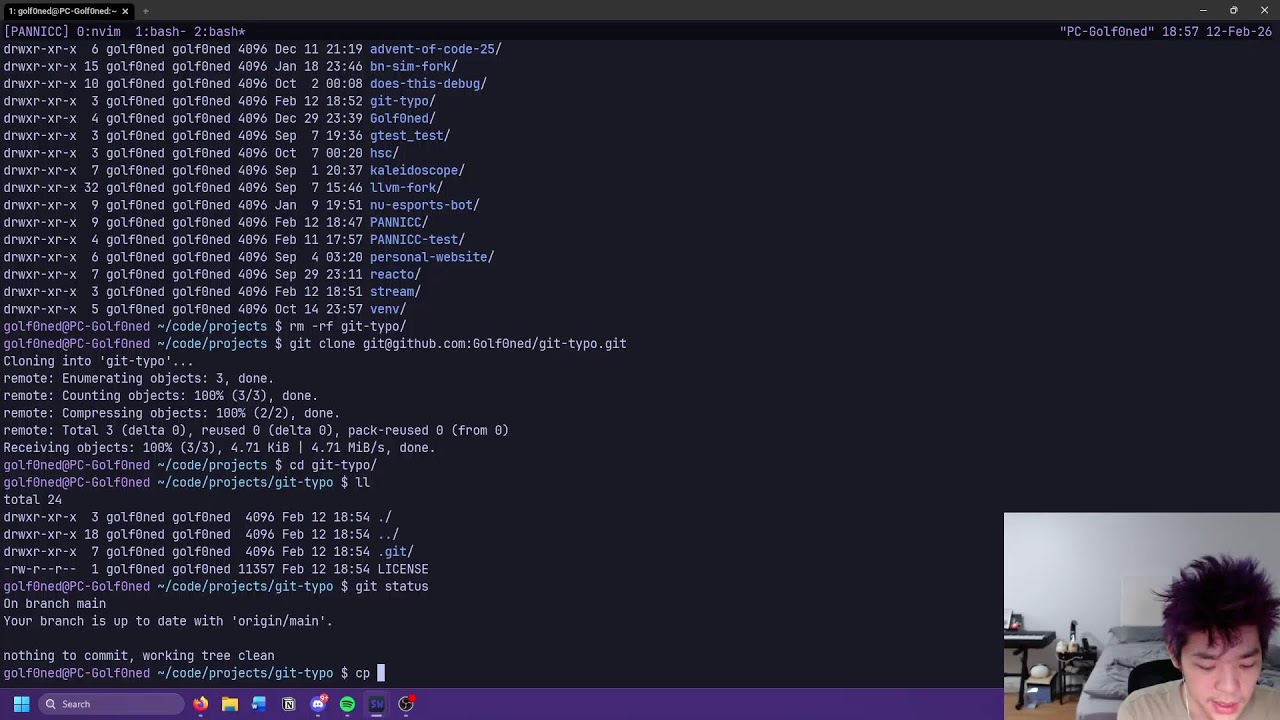
Task: Click the "Cloning into 'git-typo'..." line
Action: [98, 361]
